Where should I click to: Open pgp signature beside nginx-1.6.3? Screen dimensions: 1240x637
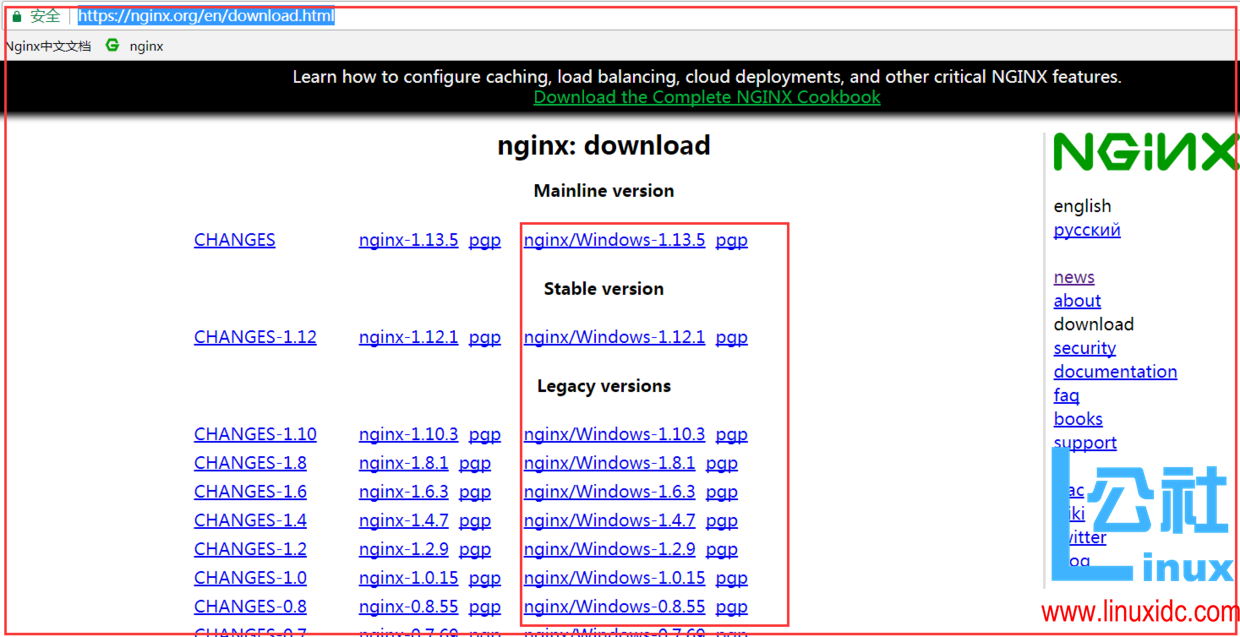point(475,492)
